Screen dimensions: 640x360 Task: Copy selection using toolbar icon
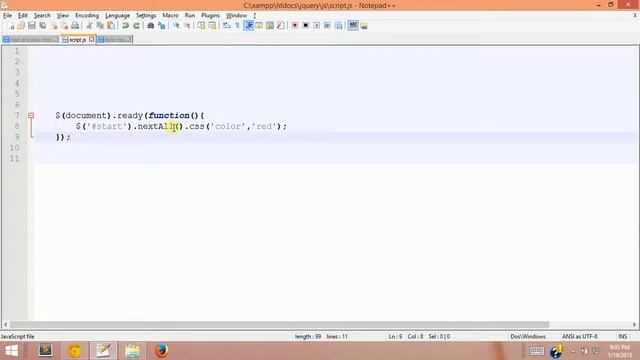(x=100, y=26)
